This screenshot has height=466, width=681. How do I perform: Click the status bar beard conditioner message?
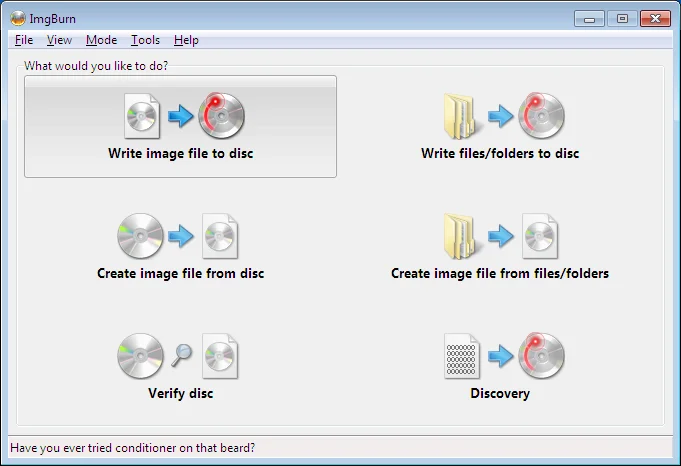pyautogui.click(x=132, y=448)
